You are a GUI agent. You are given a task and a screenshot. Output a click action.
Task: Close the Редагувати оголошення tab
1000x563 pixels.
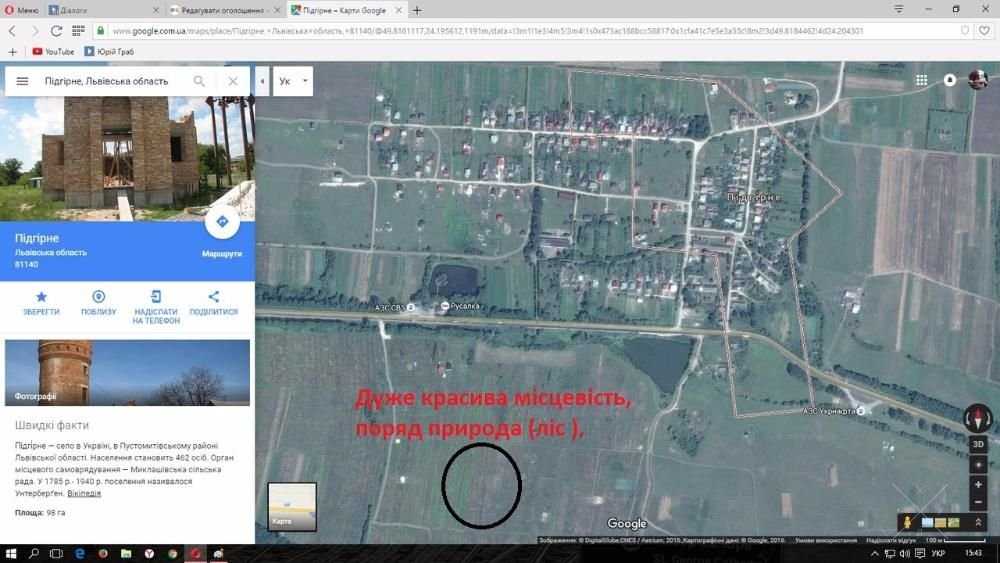coord(277,10)
